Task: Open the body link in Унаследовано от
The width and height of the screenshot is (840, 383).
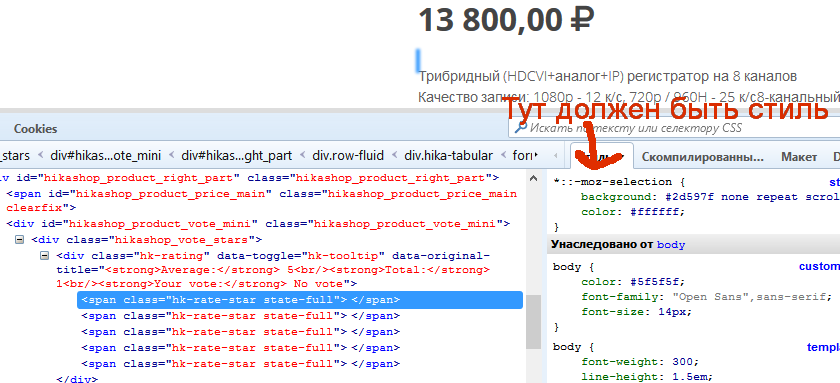Action: (671, 245)
